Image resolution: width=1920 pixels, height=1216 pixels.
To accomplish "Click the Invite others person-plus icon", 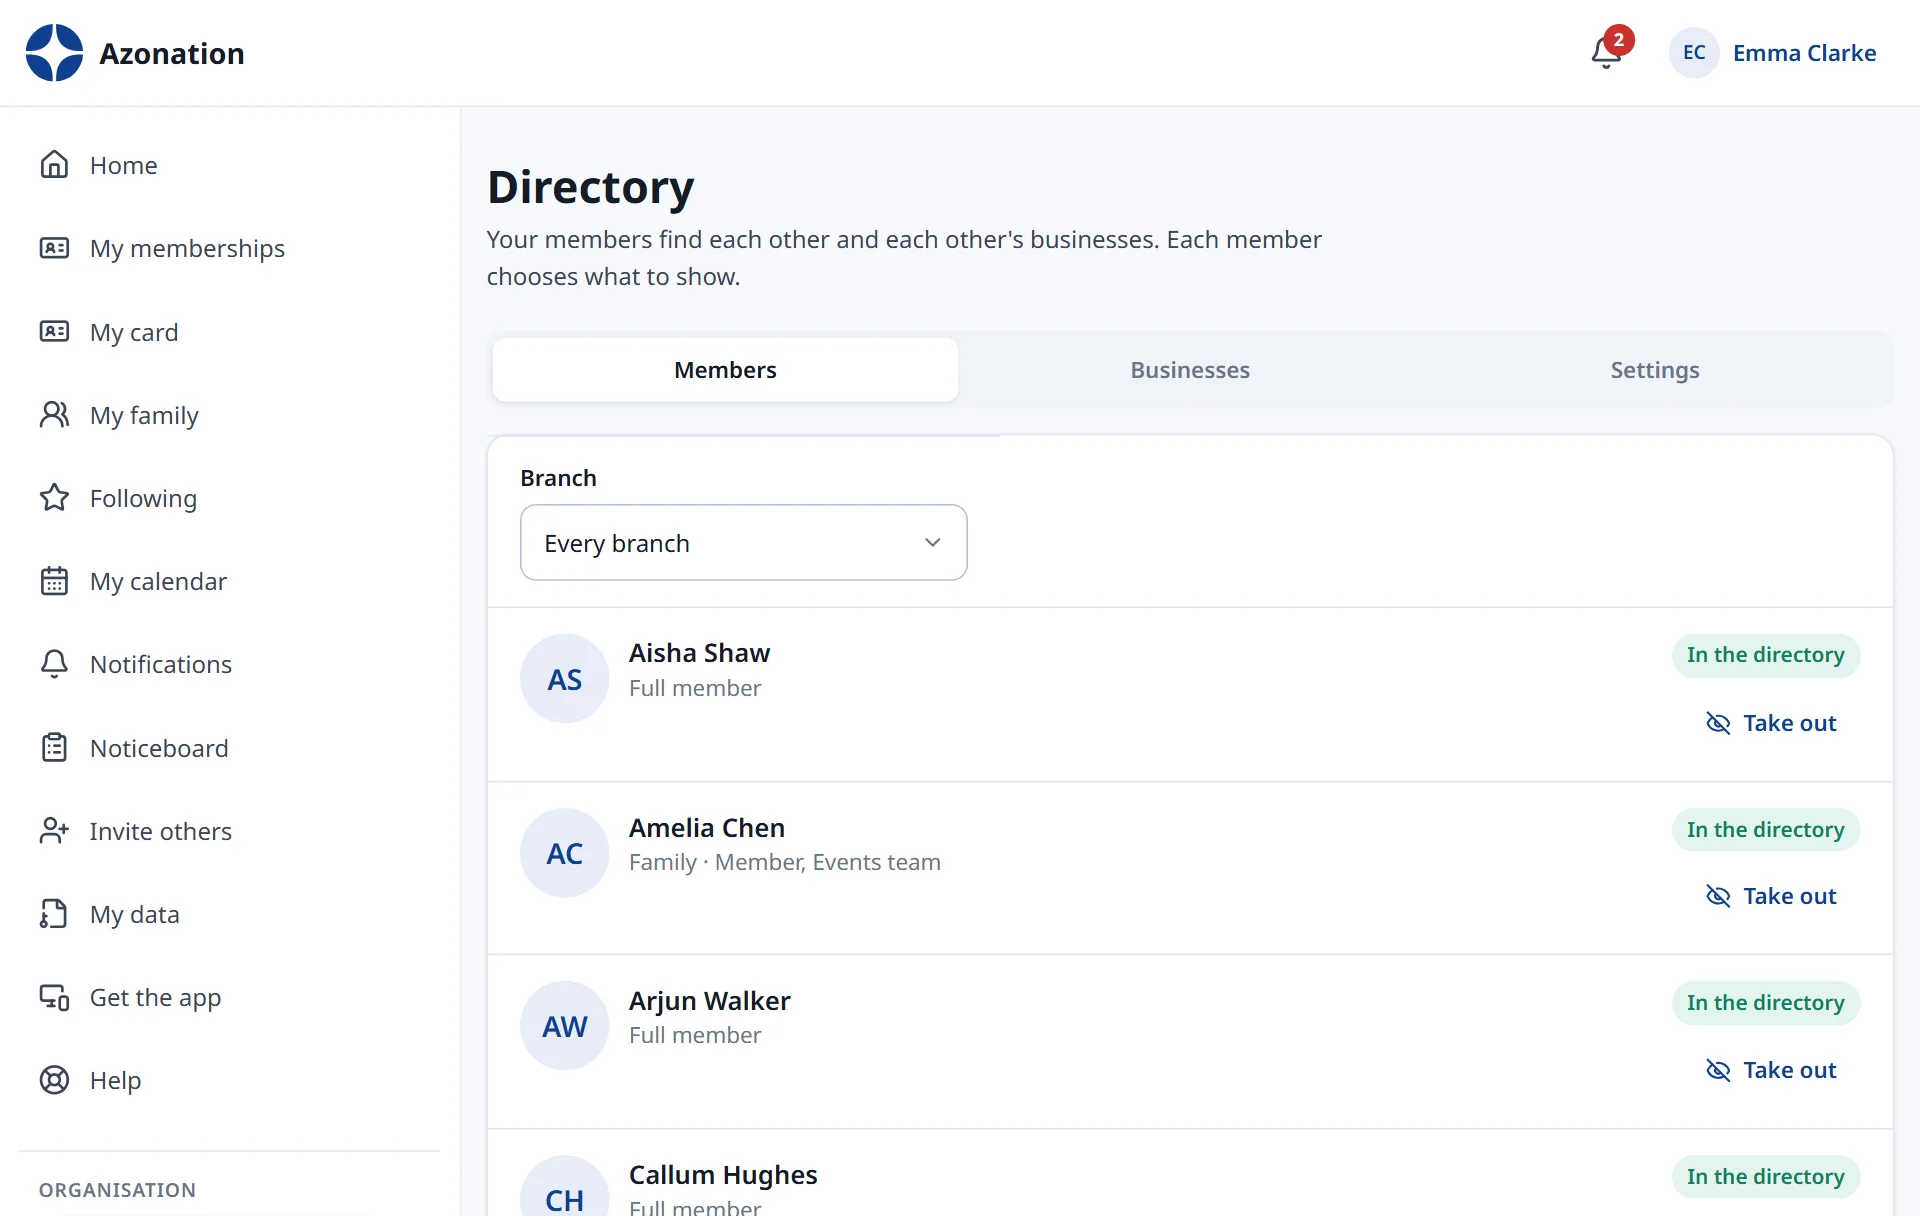I will 54,831.
